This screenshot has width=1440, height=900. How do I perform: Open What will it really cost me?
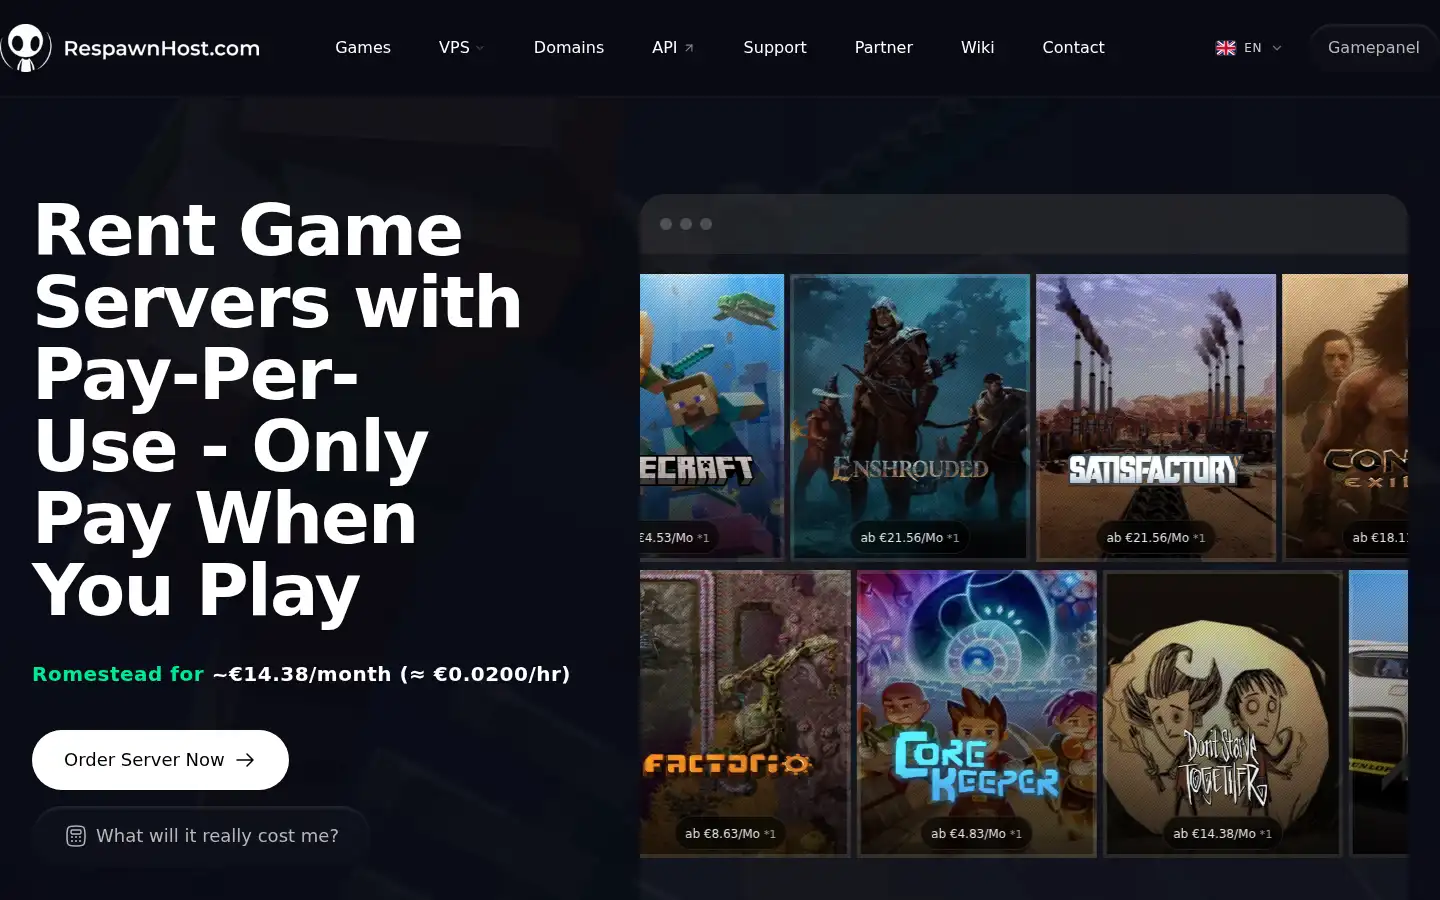[202, 836]
